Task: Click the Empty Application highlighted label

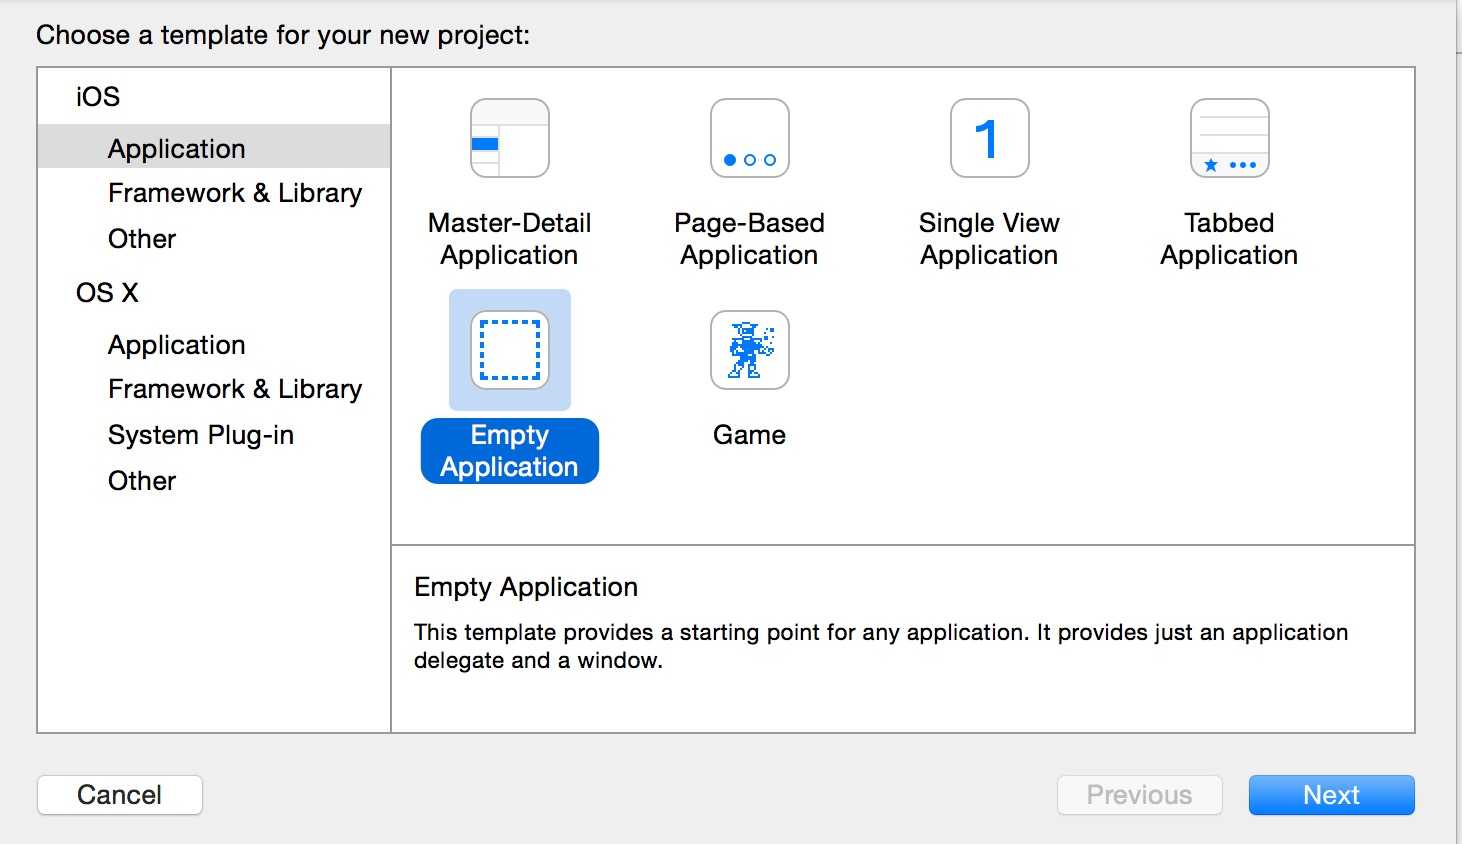Action: [510, 451]
